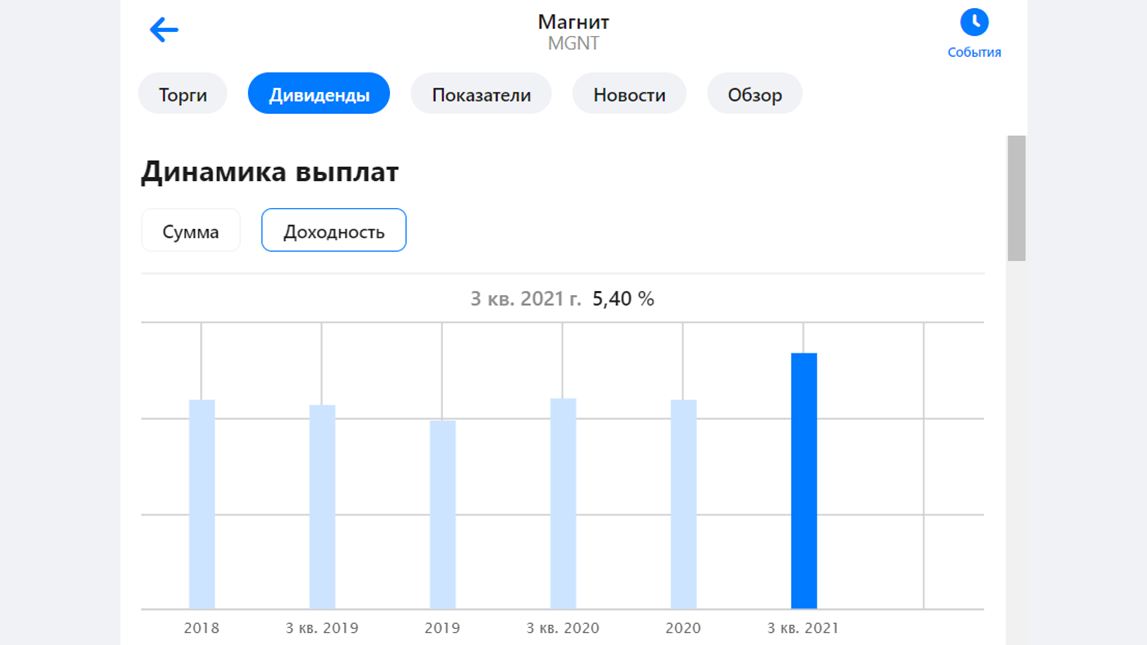Screen dimensions: 1147x645
Task: Toggle the Сумма display mode
Action: click(x=190, y=230)
